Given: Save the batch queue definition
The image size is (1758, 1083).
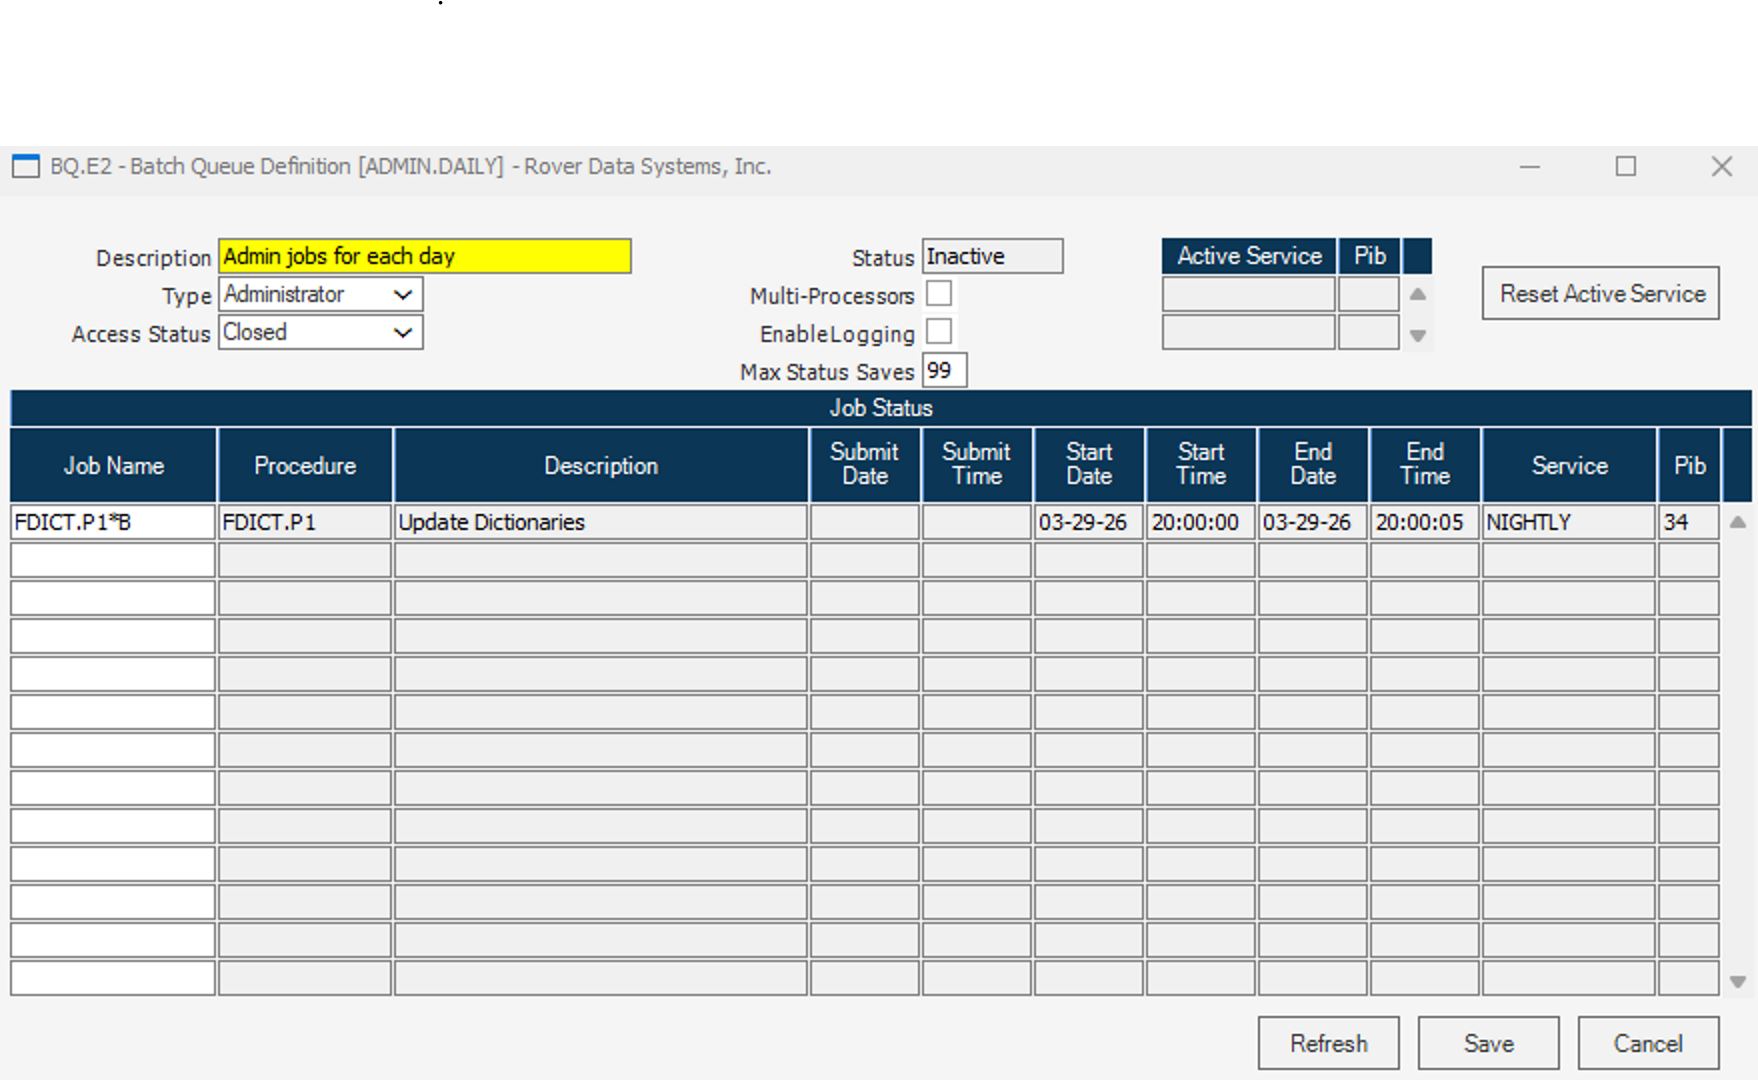Looking at the screenshot, I should pyautogui.click(x=1488, y=1043).
